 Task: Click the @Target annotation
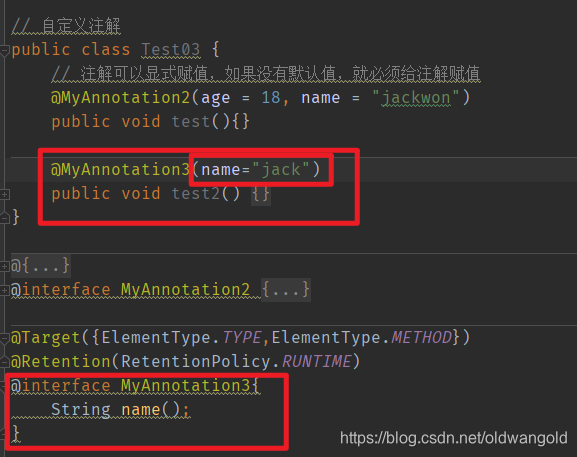[46, 338]
